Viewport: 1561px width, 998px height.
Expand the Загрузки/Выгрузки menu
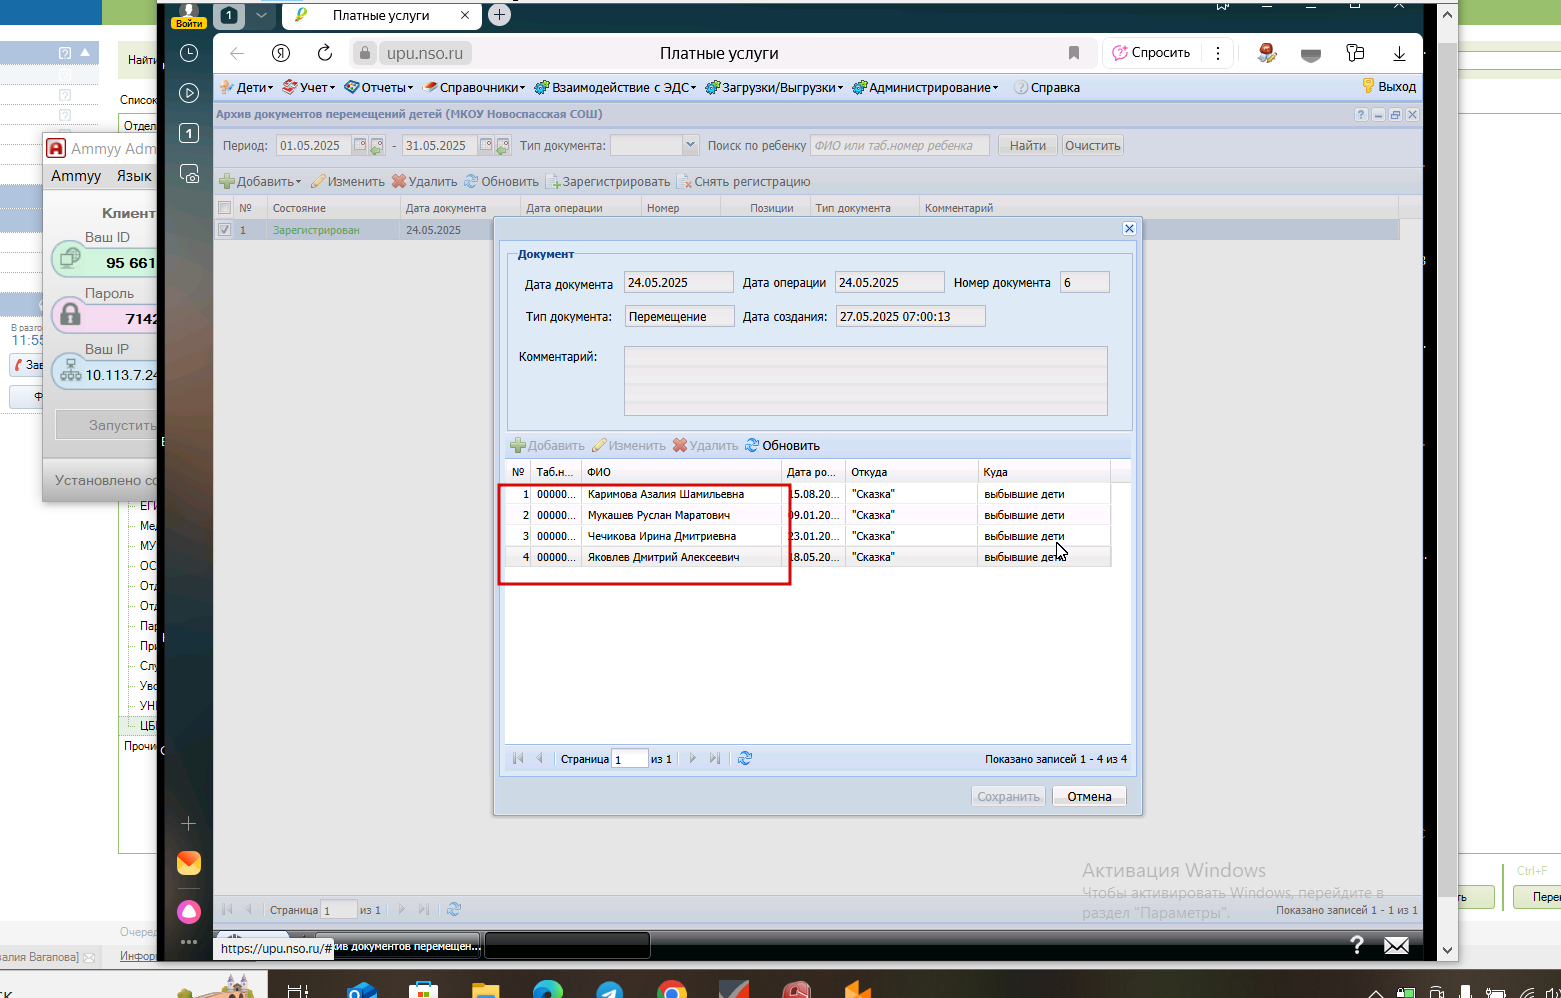(774, 87)
